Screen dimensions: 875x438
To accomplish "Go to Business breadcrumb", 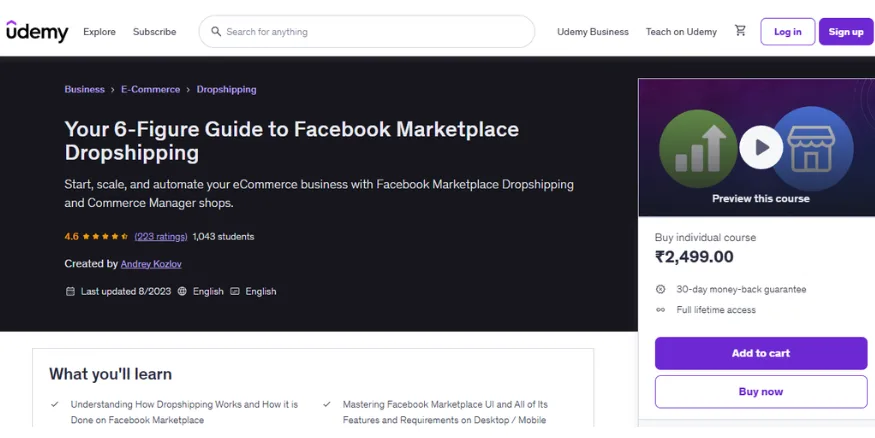I will point(84,89).
